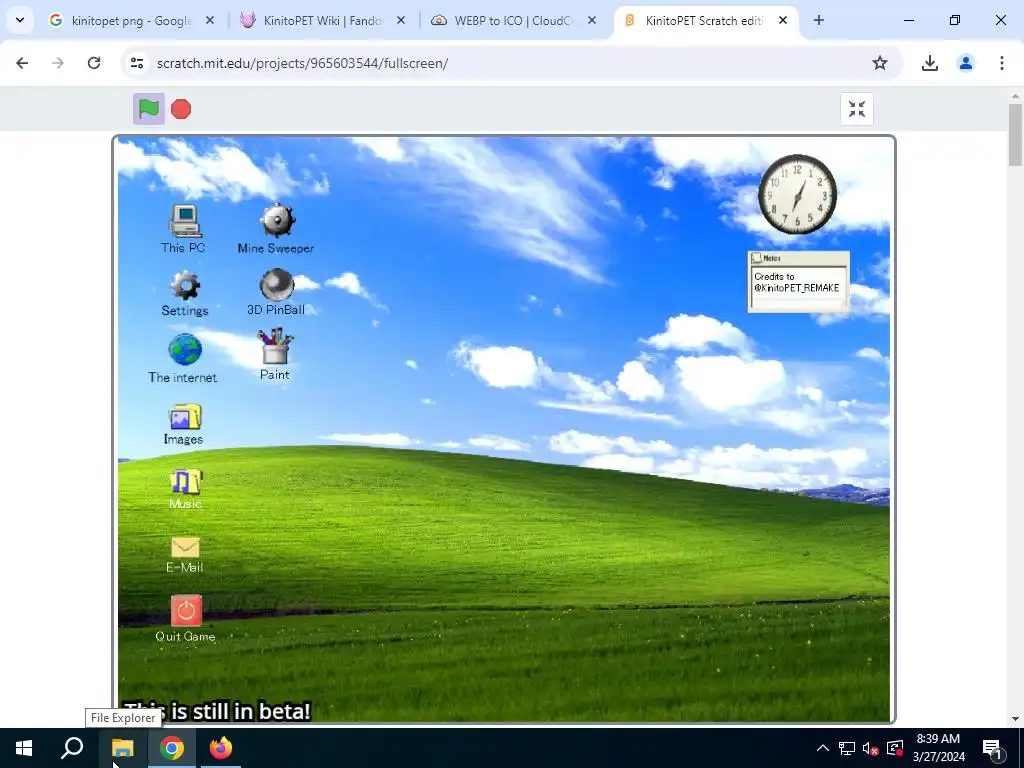1024x768 pixels.
Task: Show hidden system tray icons
Action: coord(823,748)
